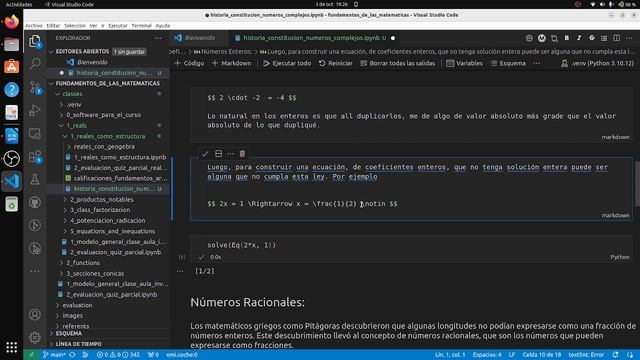The height and width of the screenshot is (360, 640).
Task: Collapse EDITORES ABIERTOS section
Action: 82,51
